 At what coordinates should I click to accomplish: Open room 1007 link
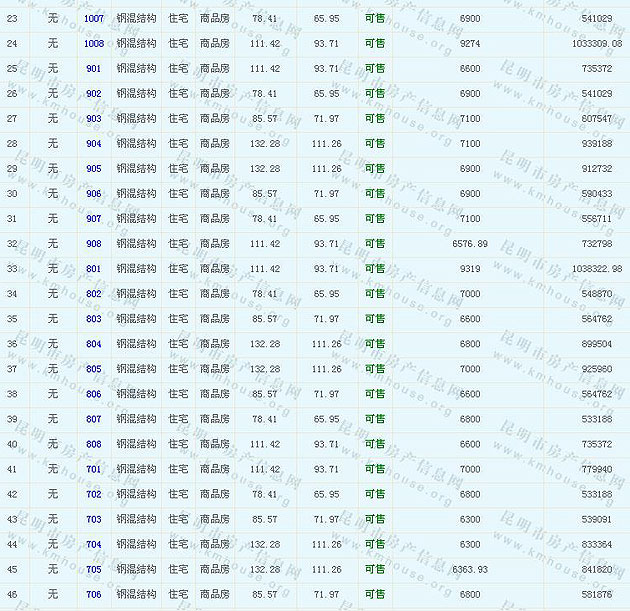[x=93, y=19]
